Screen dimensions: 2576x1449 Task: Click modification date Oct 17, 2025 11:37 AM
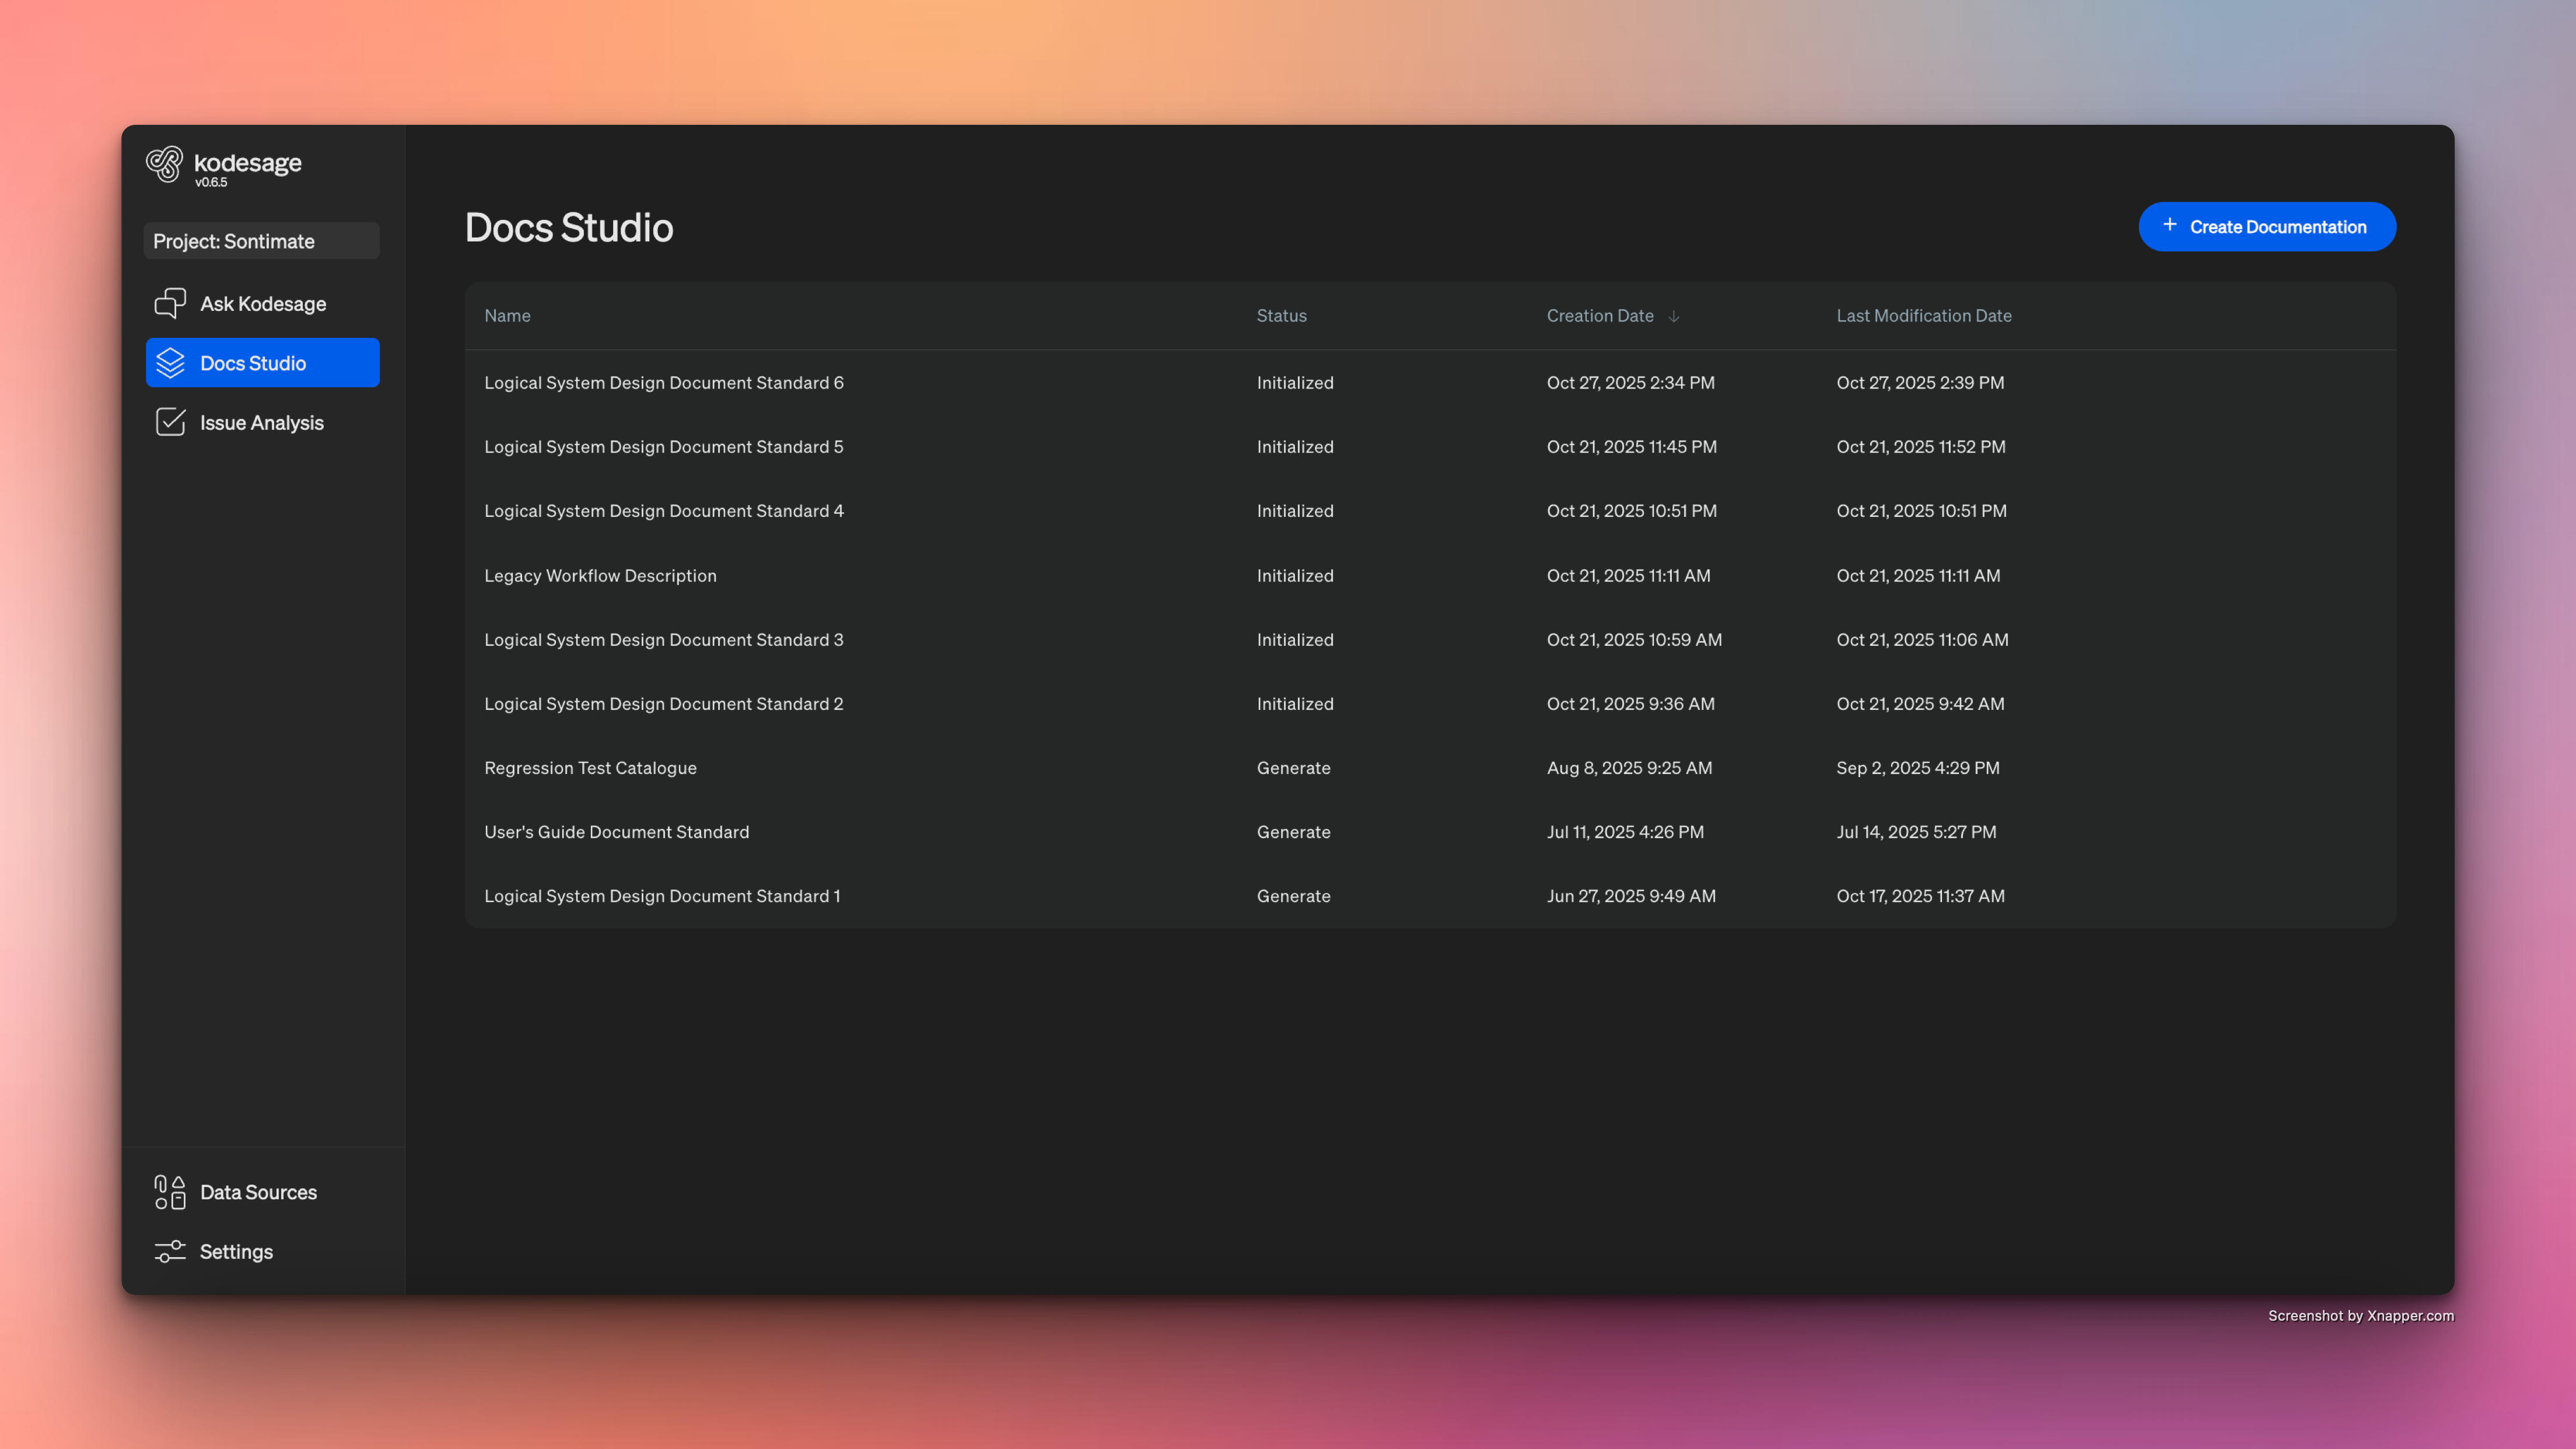click(x=1921, y=896)
